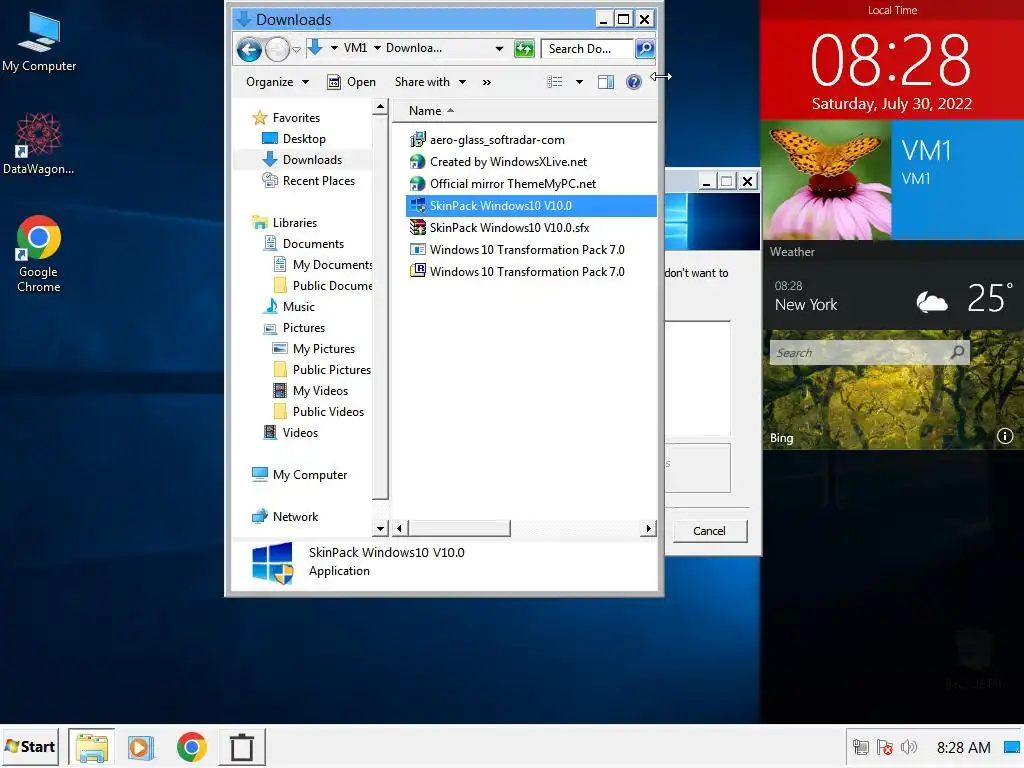Click the Back navigation arrow in Downloads window
The width and height of the screenshot is (1024, 768).
(x=249, y=49)
